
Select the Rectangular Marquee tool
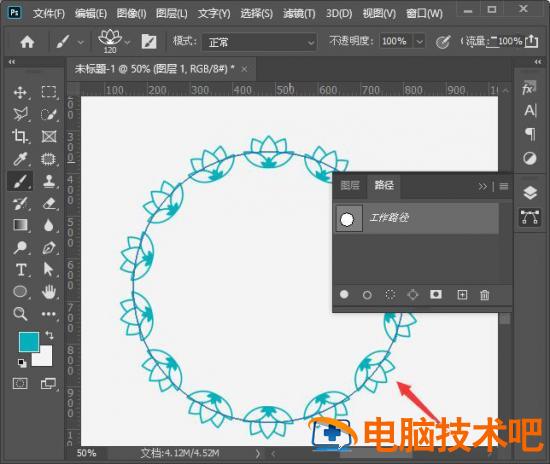coord(49,92)
